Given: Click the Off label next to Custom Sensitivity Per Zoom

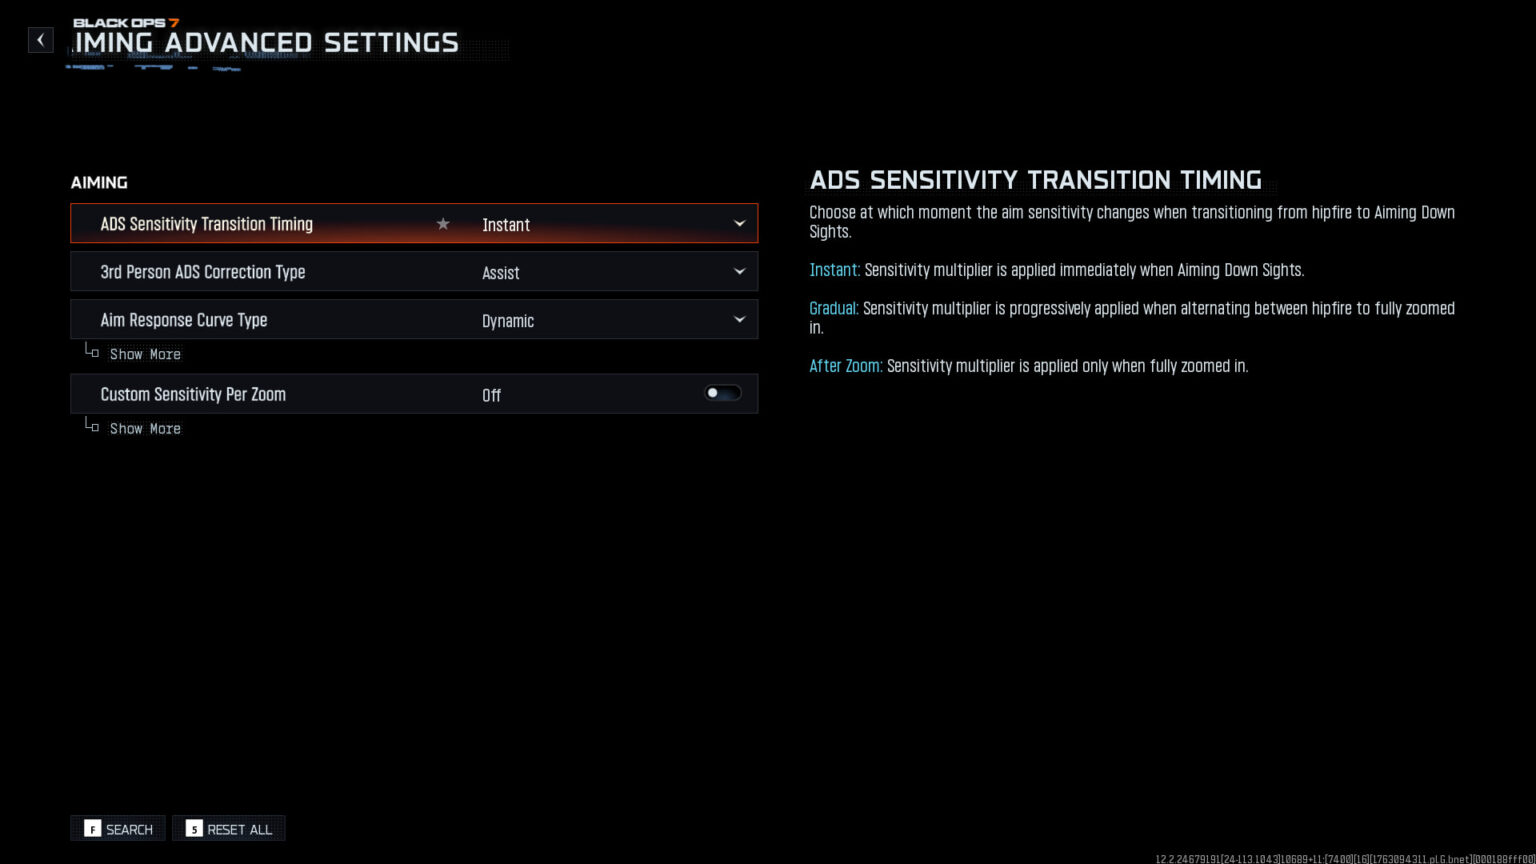Looking at the screenshot, I should 491,394.
